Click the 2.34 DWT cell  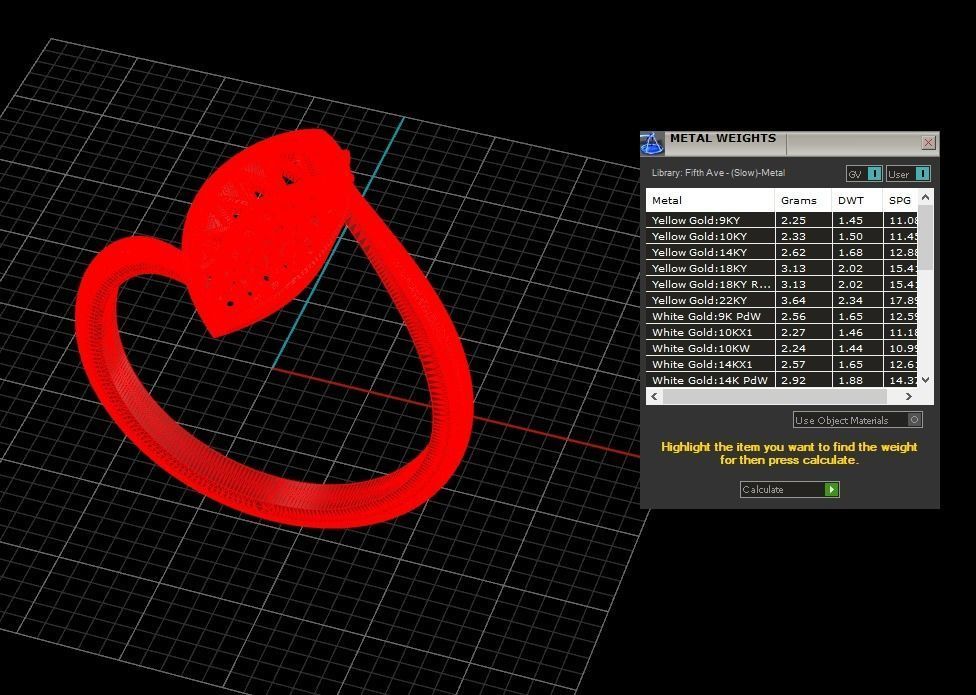(x=857, y=300)
